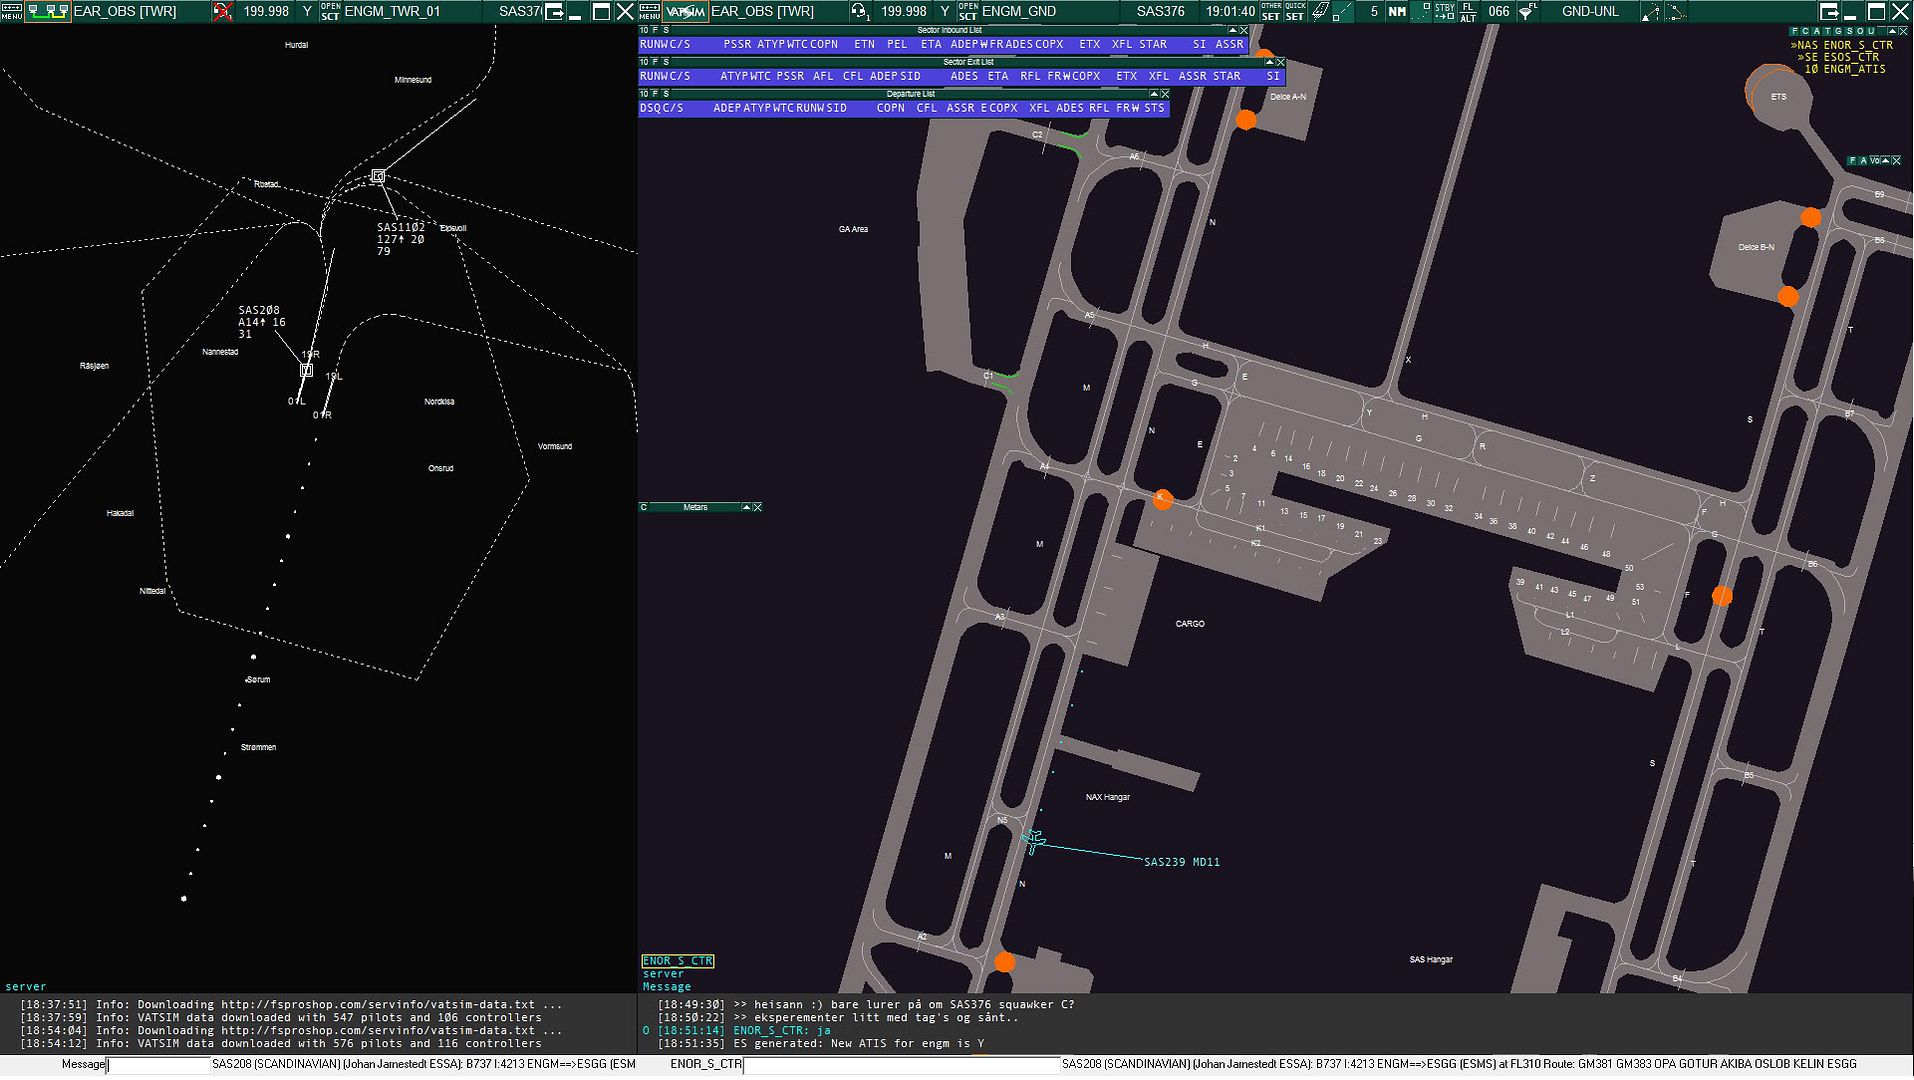Open the MENU button in left radar window
This screenshot has height=1080, width=1914.
coord(11,11)
